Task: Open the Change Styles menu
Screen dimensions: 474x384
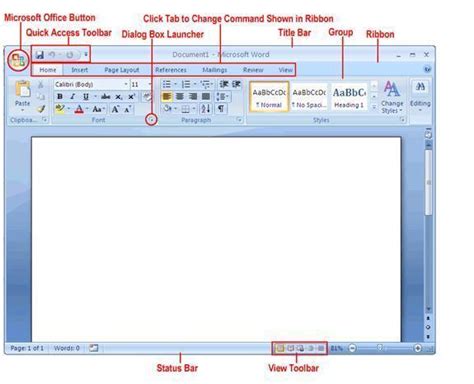Action: click(x=392, y=97)
